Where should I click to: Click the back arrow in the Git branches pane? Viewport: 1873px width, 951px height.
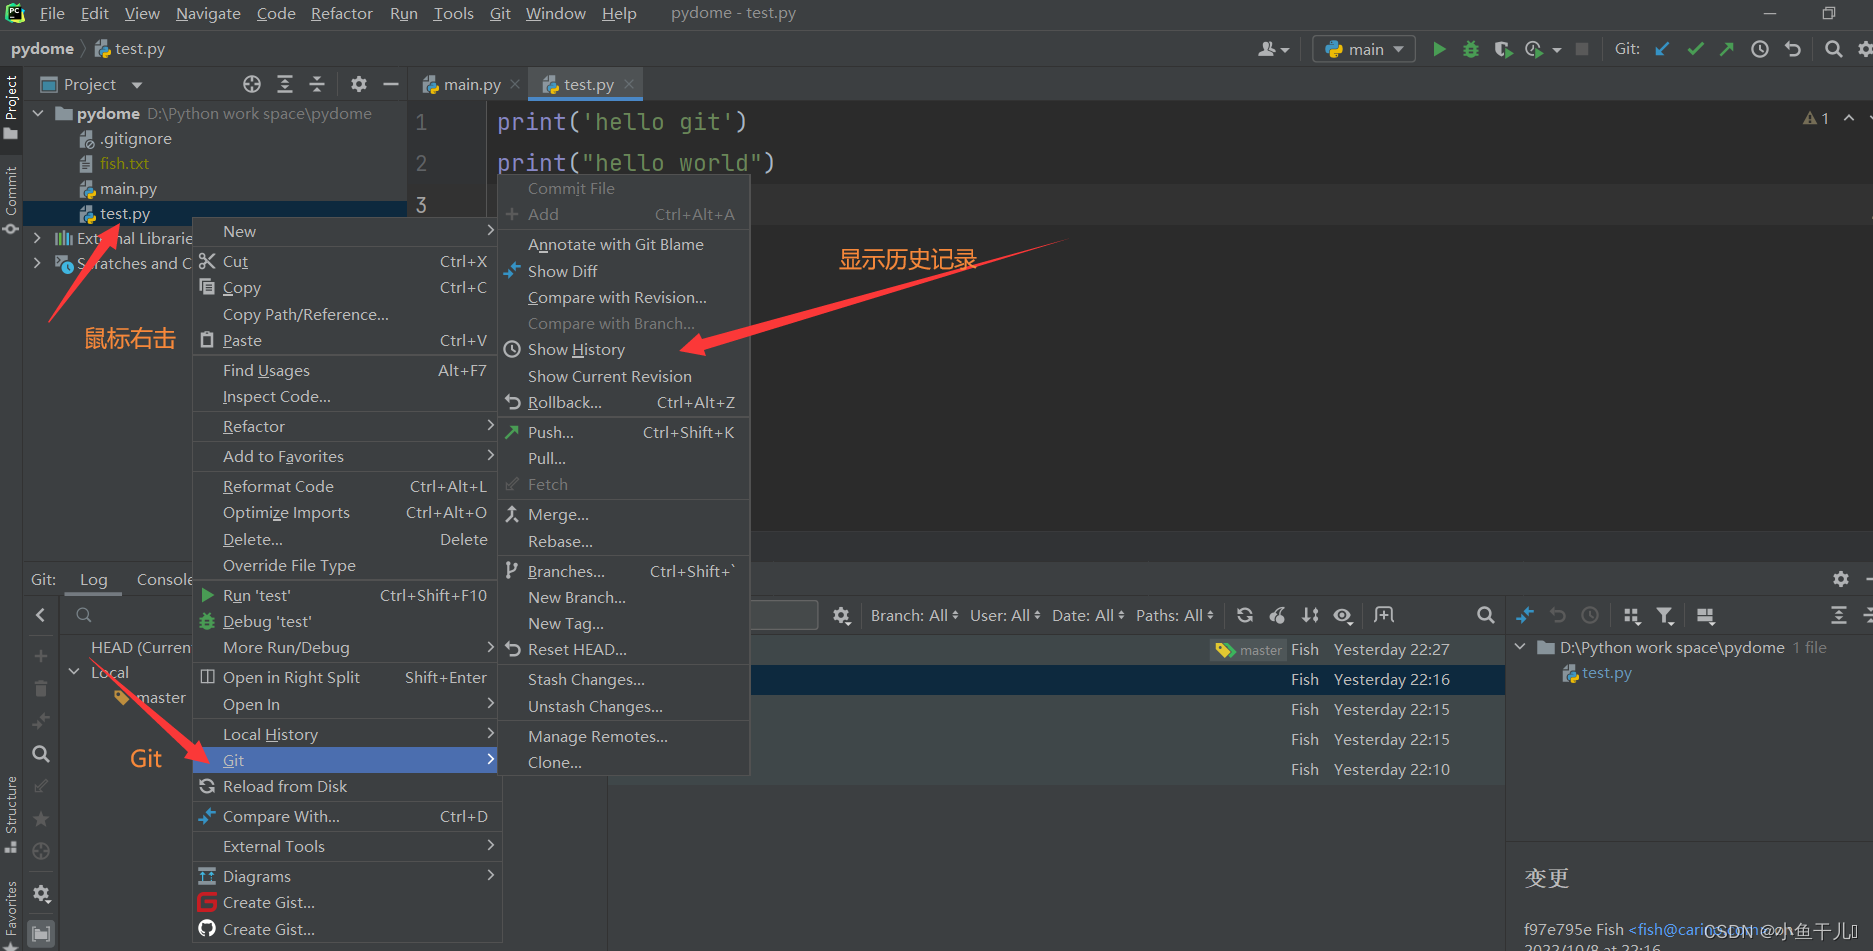(x=40, y=615)
